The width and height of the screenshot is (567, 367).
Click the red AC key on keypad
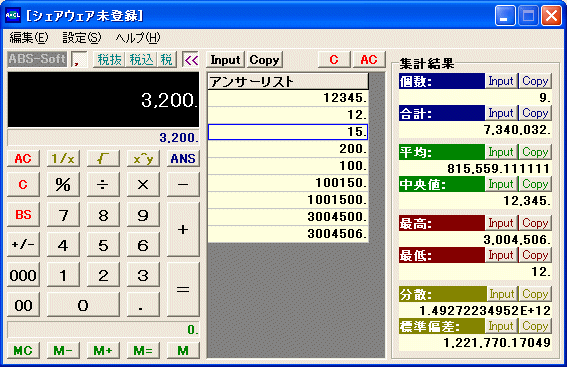coord(23,159)
